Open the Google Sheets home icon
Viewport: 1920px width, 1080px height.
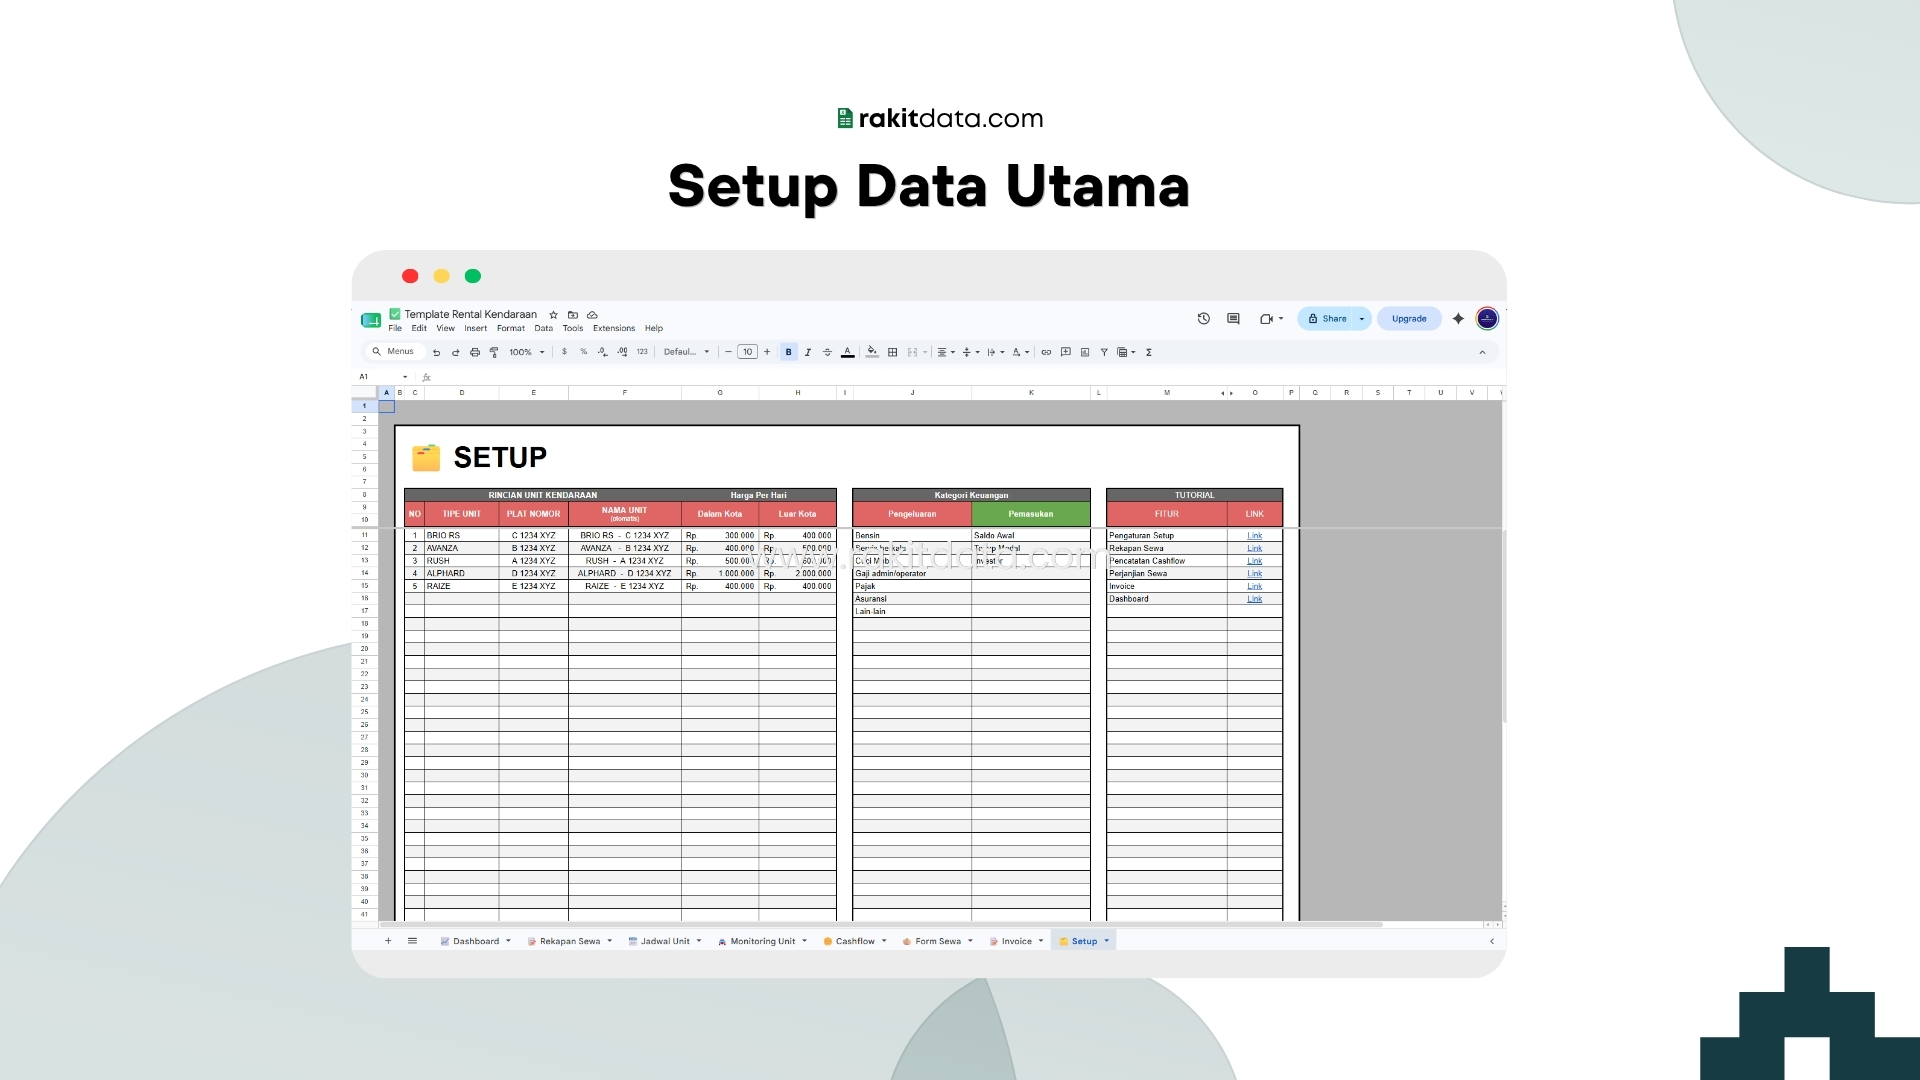pyautogui.click(x=371, y=320)
